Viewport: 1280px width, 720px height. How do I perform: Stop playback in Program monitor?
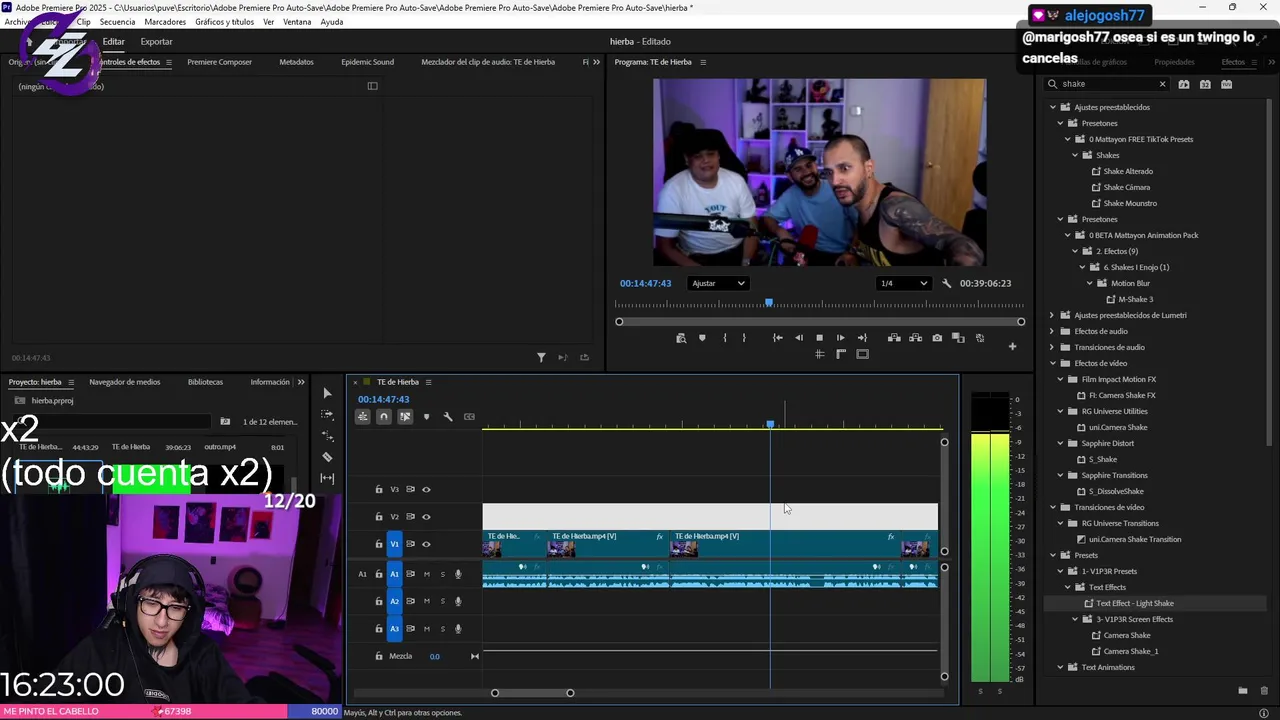click(819, 338)
